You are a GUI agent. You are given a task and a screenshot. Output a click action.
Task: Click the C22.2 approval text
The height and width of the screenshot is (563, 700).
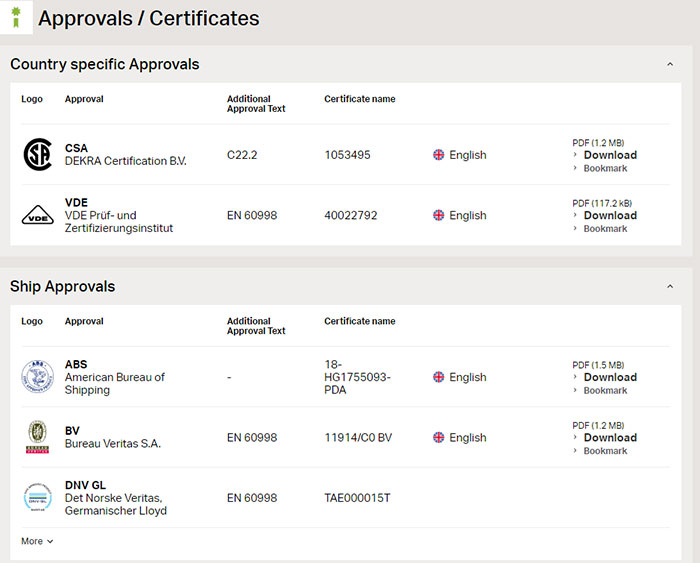(242, 155)
